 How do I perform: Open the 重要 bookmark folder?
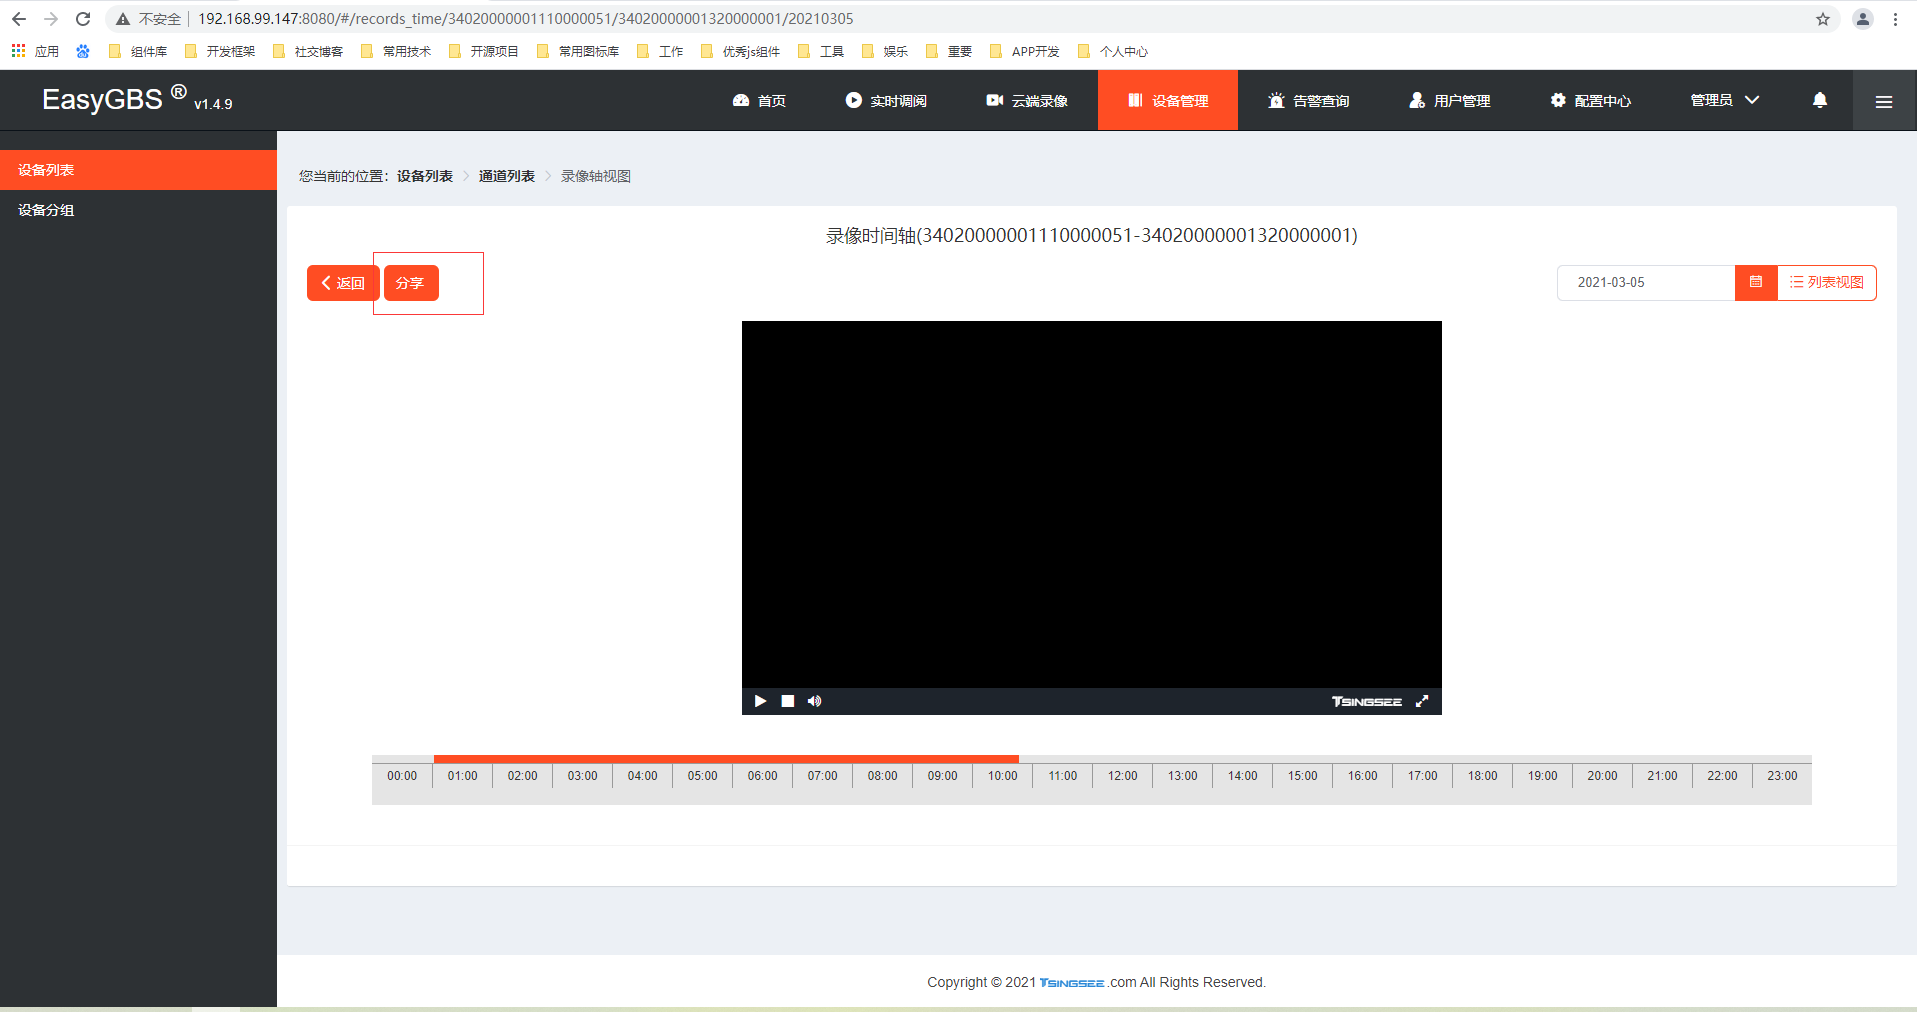click(x=949, y=51)
